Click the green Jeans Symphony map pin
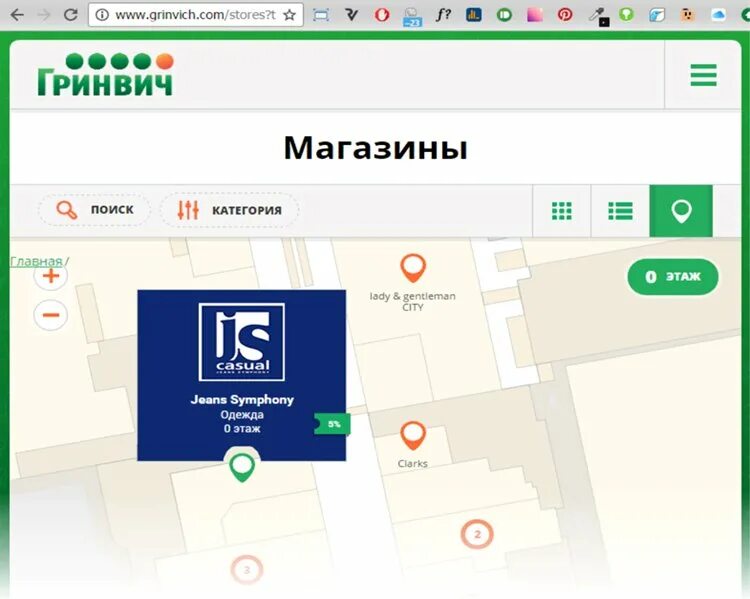 point(242,467)
